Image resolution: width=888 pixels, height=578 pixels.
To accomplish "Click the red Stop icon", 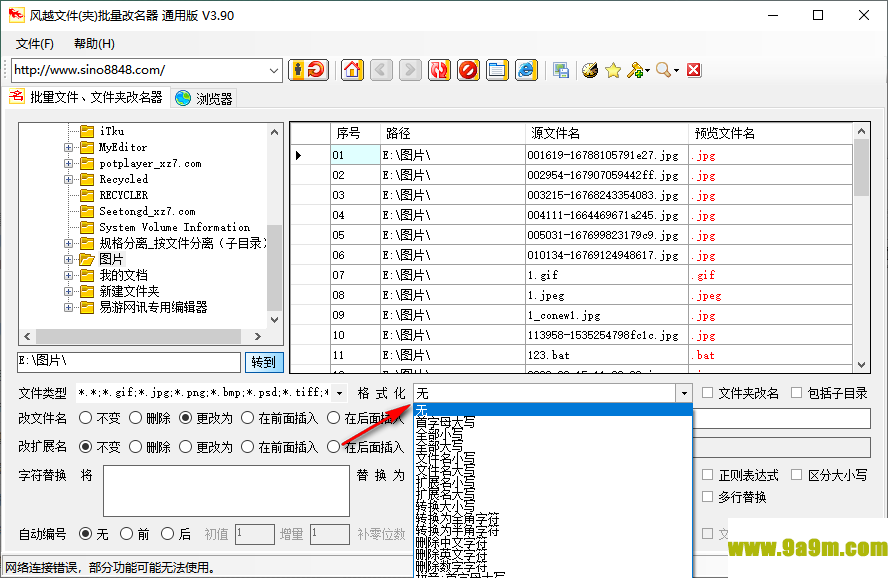I will [x=468, y=70].
